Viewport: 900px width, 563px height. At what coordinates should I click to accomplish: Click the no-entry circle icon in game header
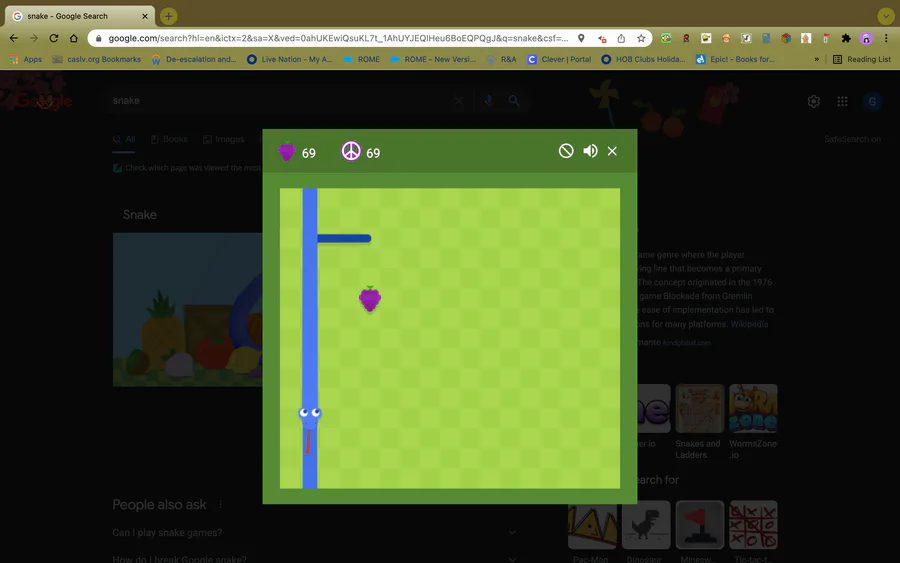(566, 151)
